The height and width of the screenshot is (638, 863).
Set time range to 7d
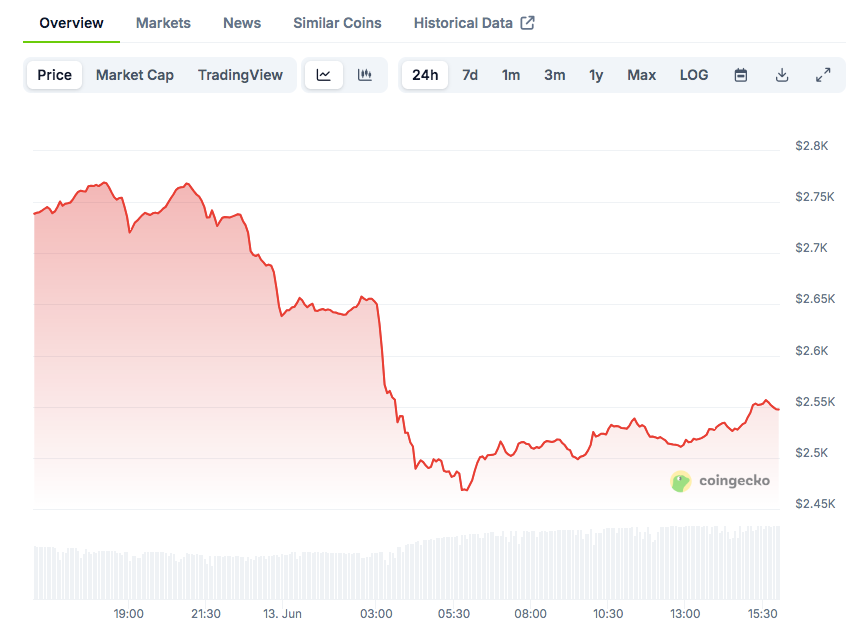pos(470,75)
